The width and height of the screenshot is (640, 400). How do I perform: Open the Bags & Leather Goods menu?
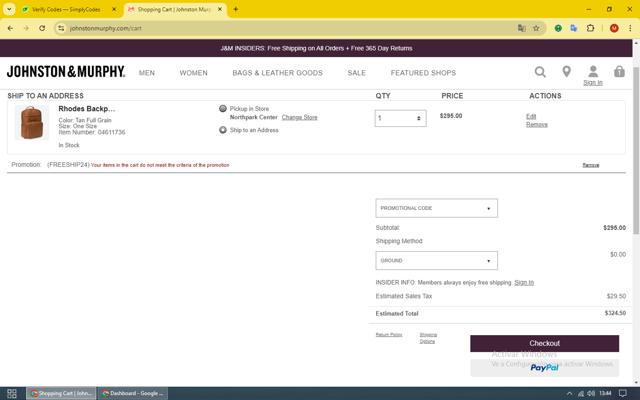(278, 73)
